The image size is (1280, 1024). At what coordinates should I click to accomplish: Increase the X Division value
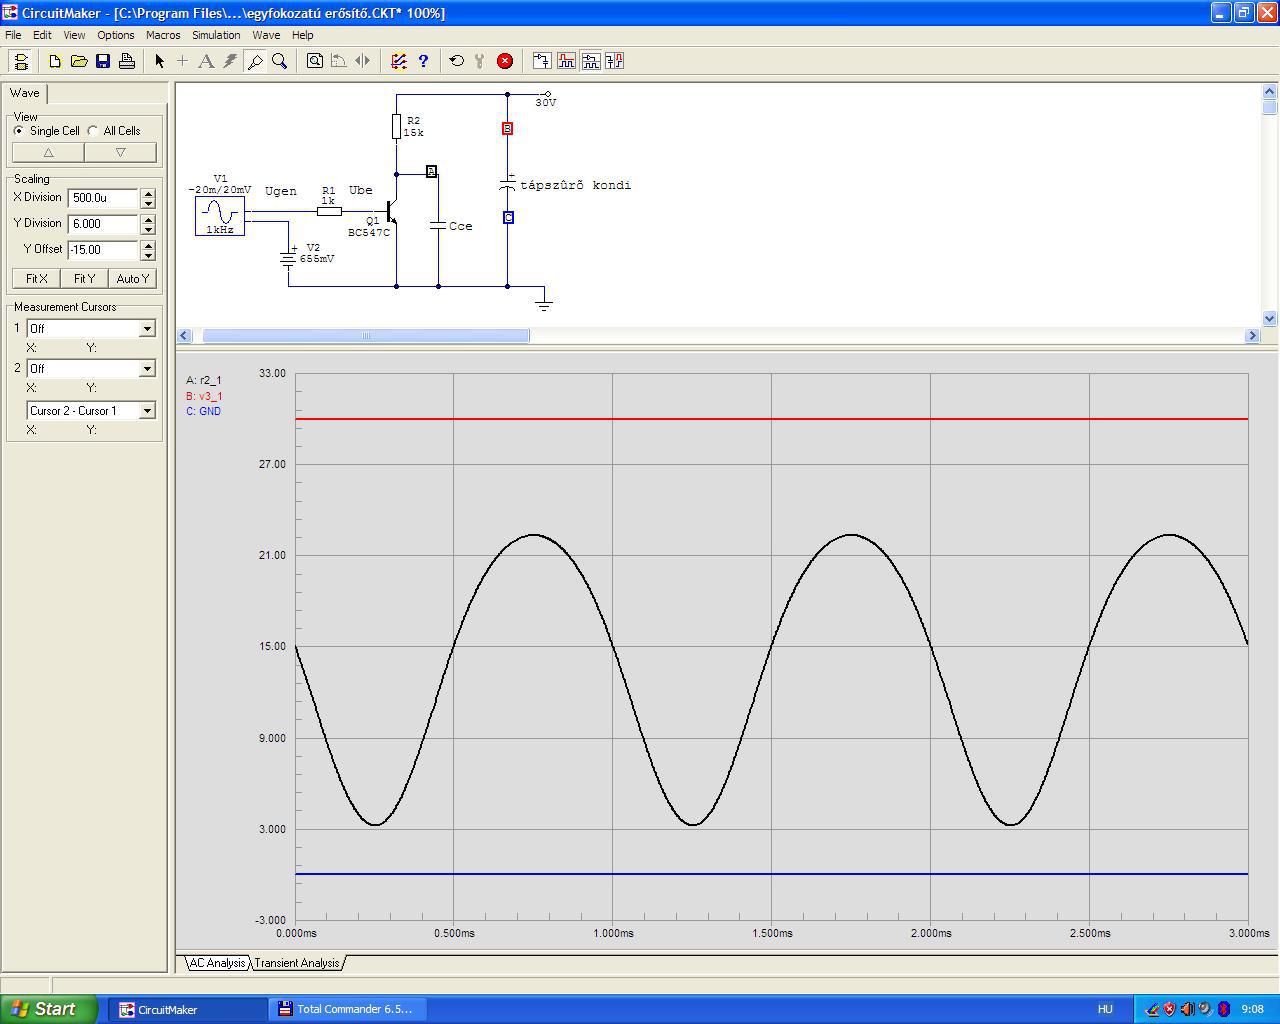click(x=148, y=193)
